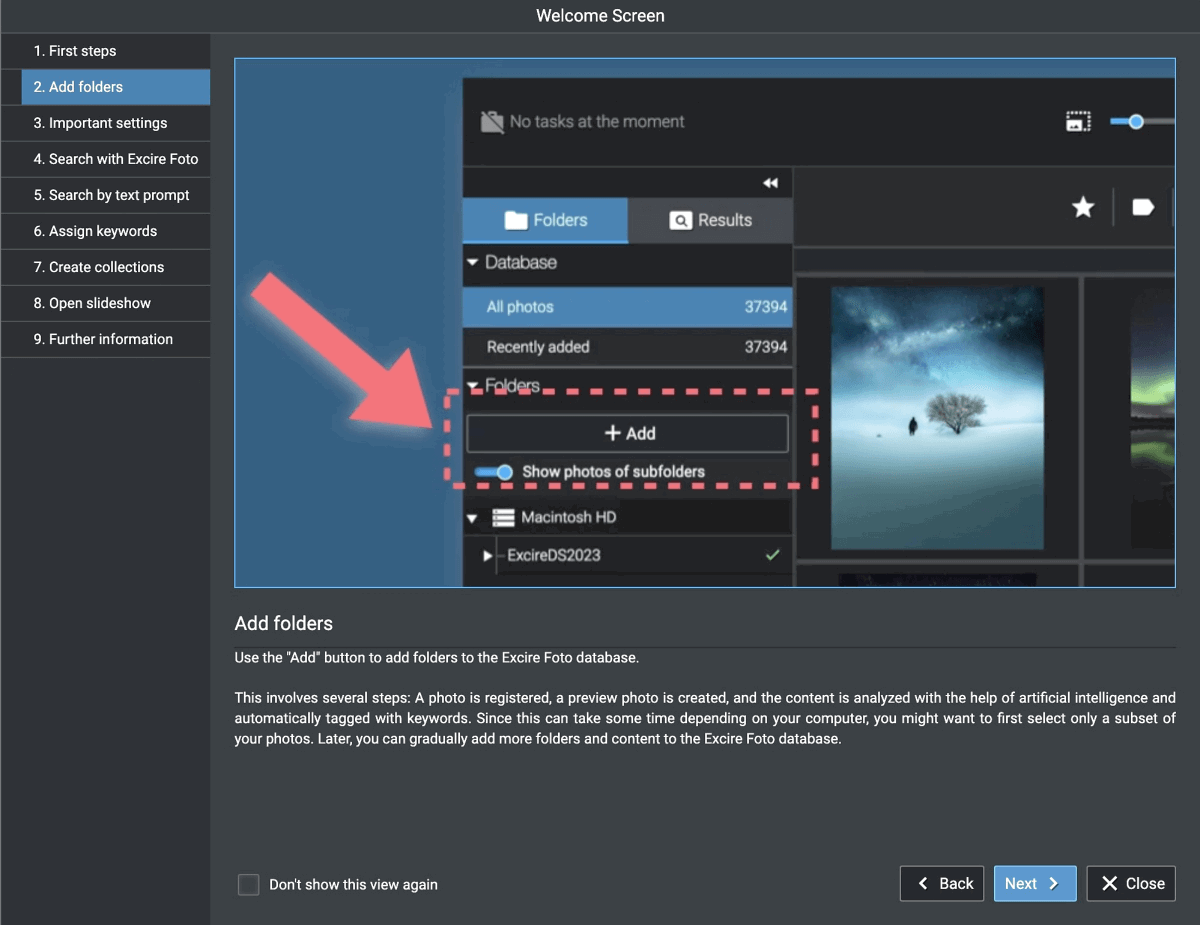Expand the ExcireDS2023 folder

point(488,555)
